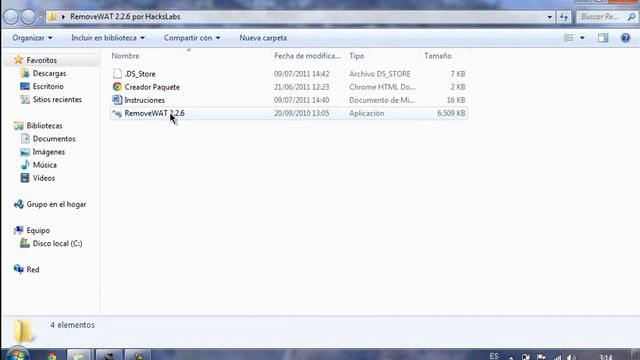
Task: Click the Música note icon
Action: [x=25, y=164]
